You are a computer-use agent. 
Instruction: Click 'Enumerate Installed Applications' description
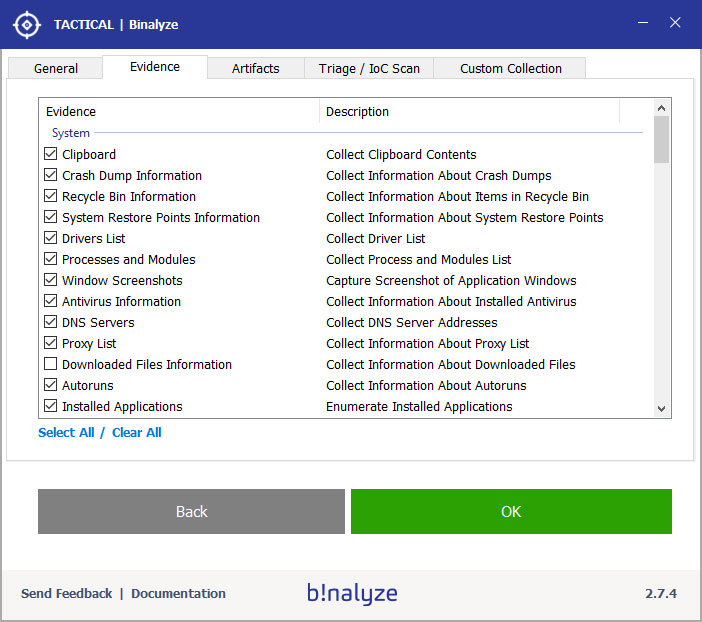tap(419, 407)
